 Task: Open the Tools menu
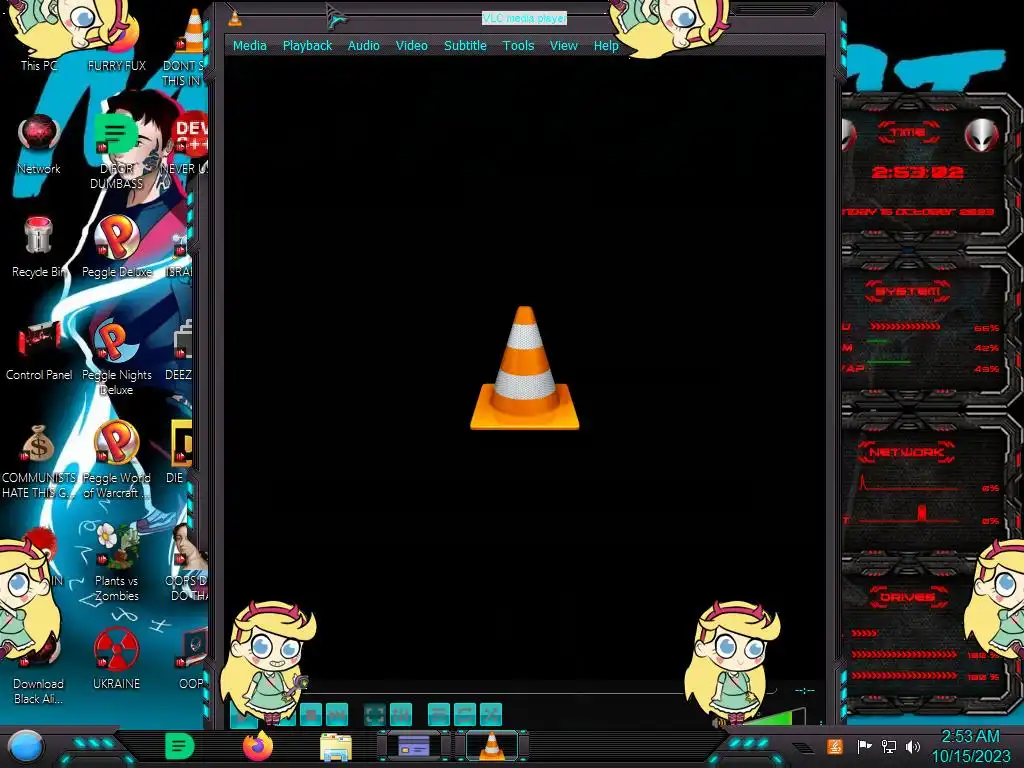[x=518, y=46]
